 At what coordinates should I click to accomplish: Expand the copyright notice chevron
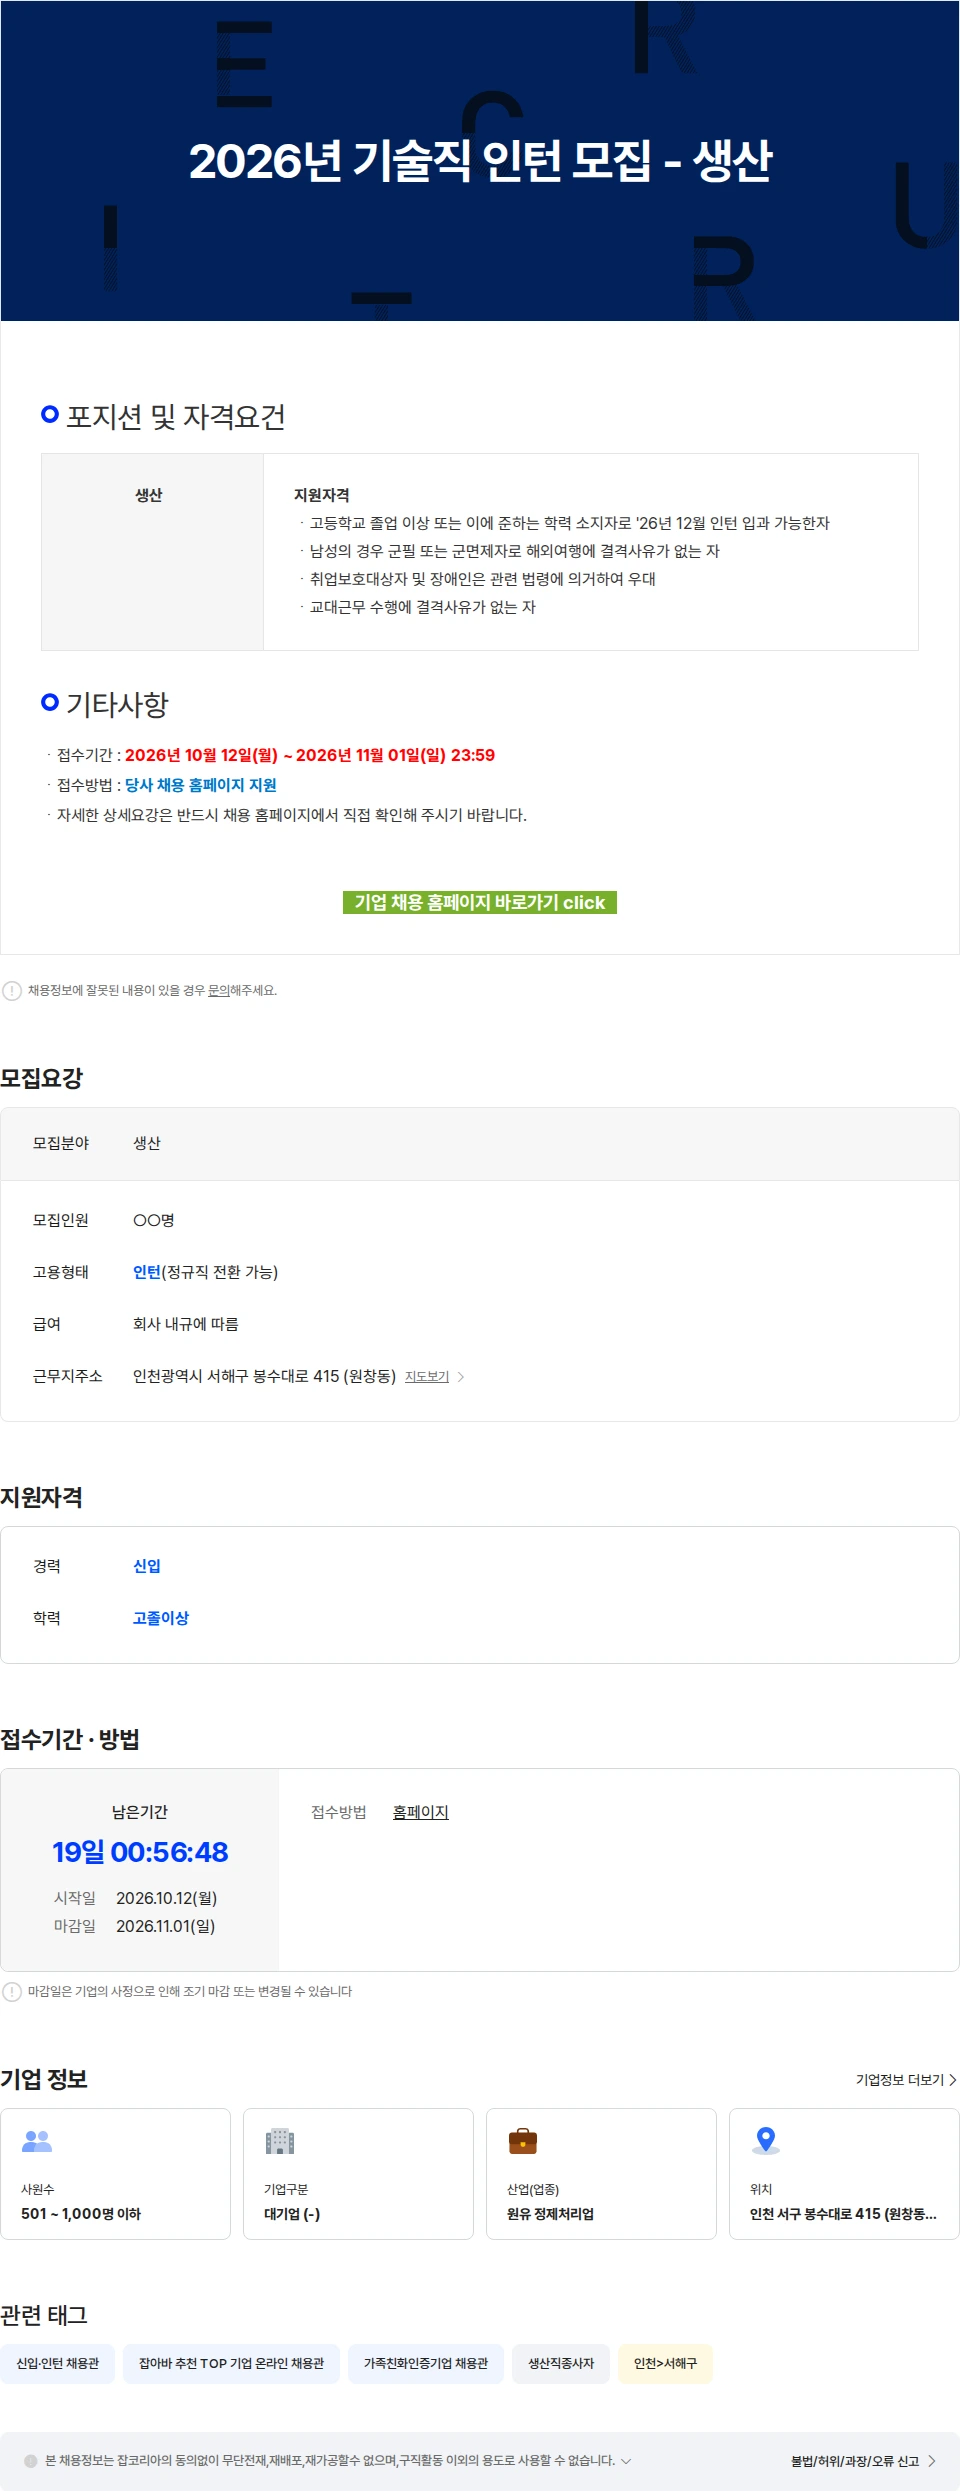[x=626, y=2461]
